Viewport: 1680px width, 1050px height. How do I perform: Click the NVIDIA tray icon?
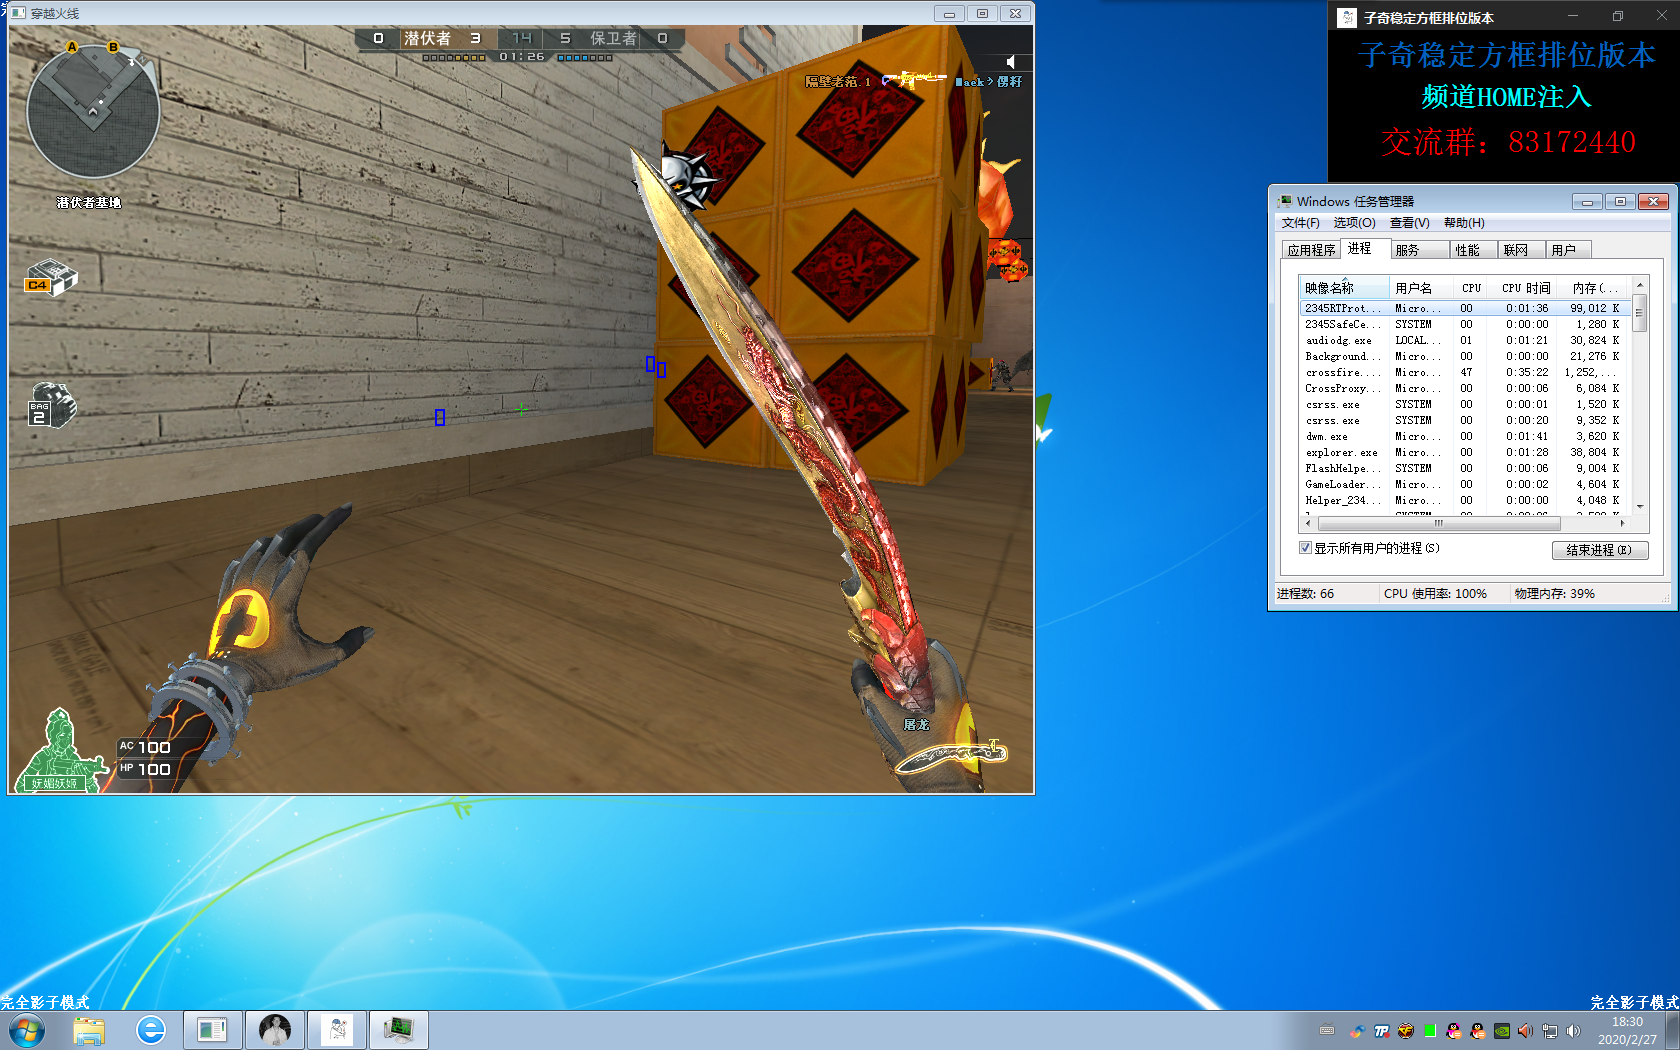click(1502, 1031)
